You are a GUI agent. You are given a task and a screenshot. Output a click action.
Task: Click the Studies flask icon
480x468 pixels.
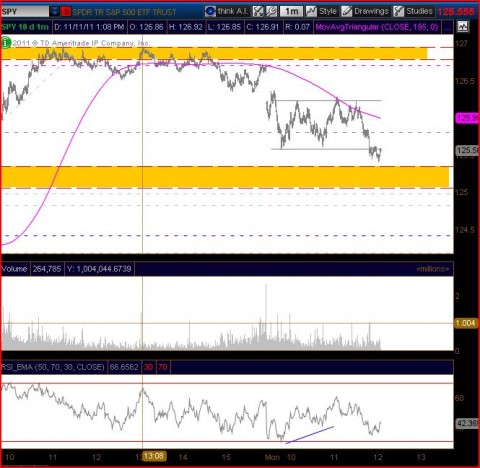tap(399, 12)
